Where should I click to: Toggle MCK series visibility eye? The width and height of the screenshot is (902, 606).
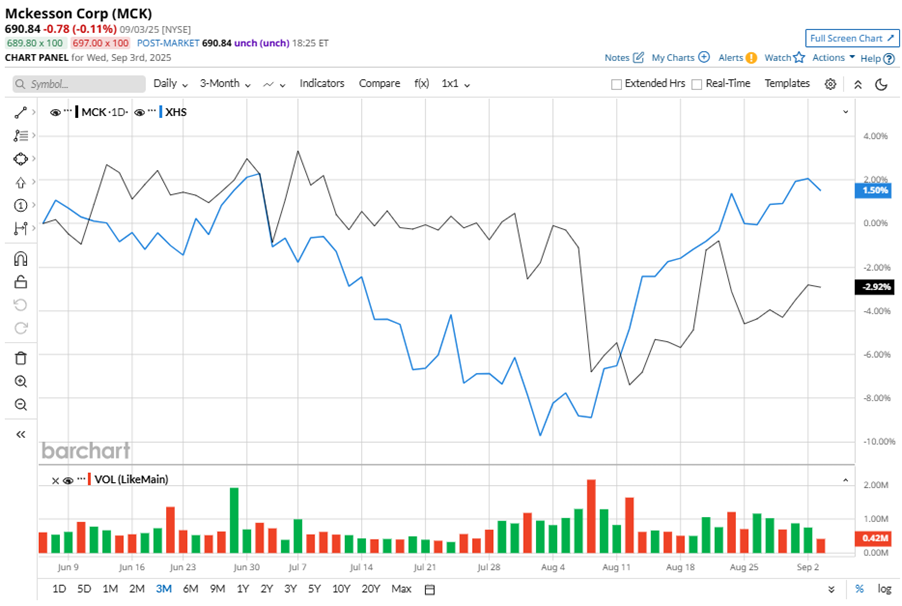pos(55,112)
